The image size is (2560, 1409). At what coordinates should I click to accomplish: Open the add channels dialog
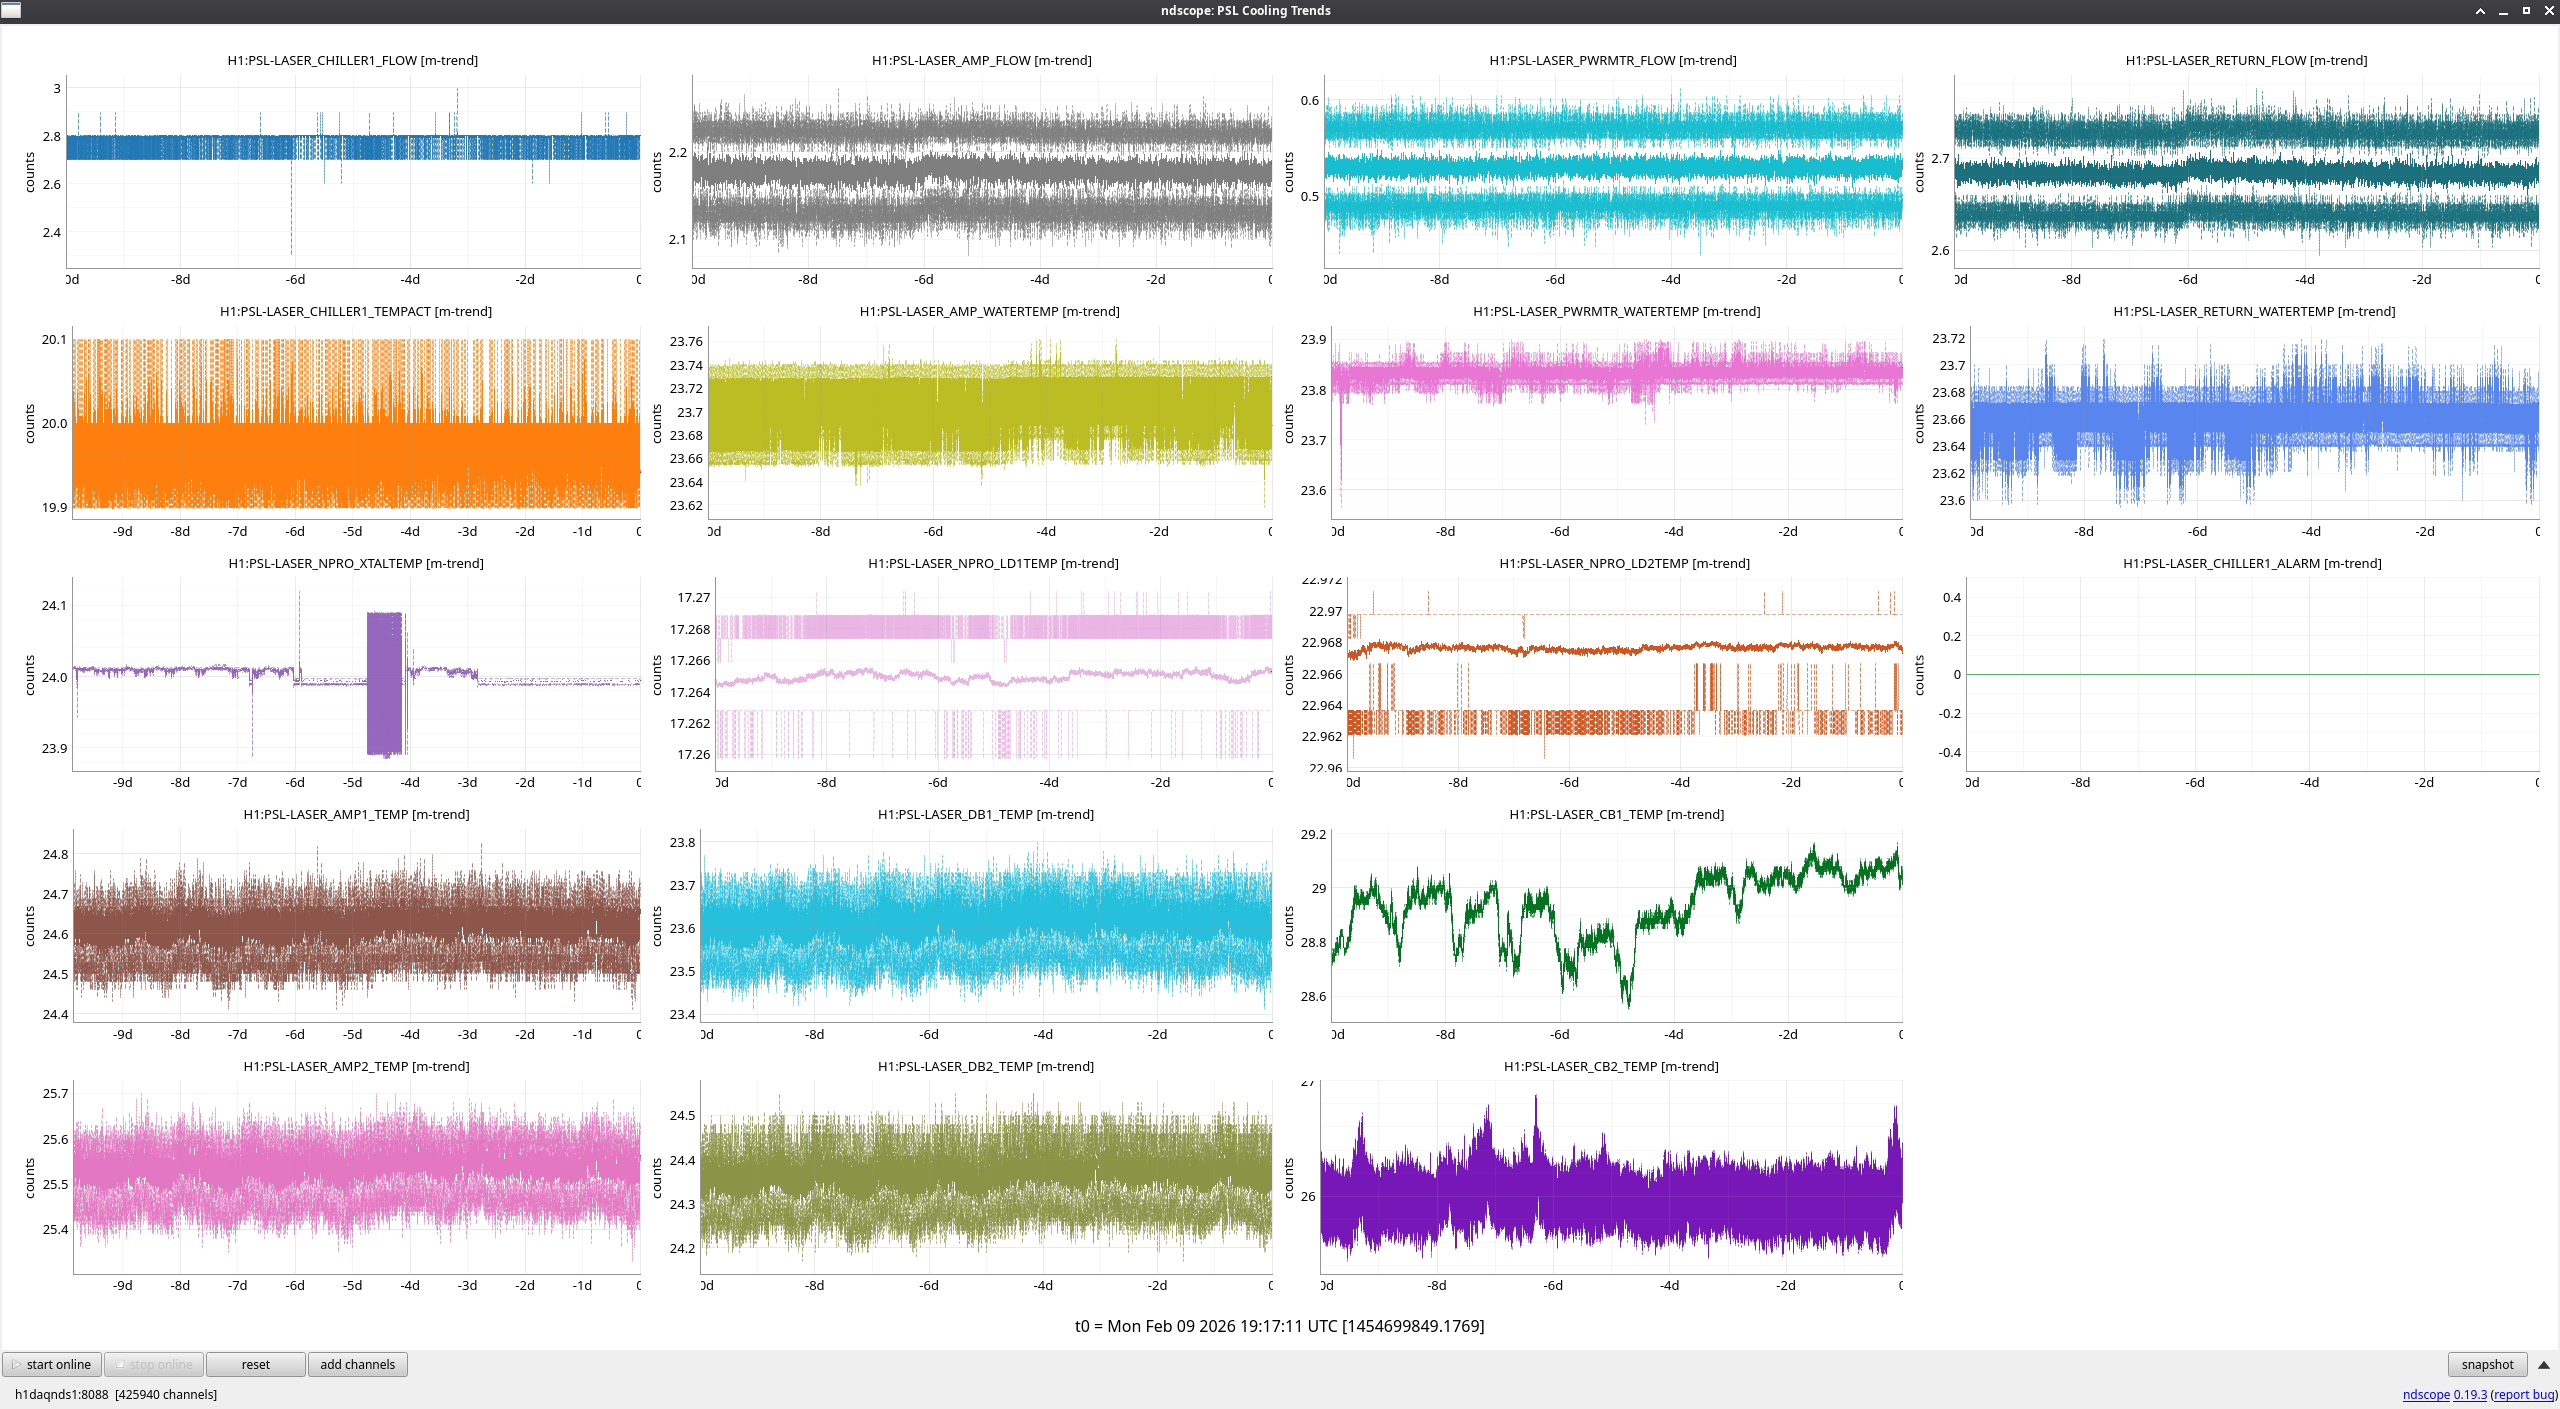tap(357, 1364)
